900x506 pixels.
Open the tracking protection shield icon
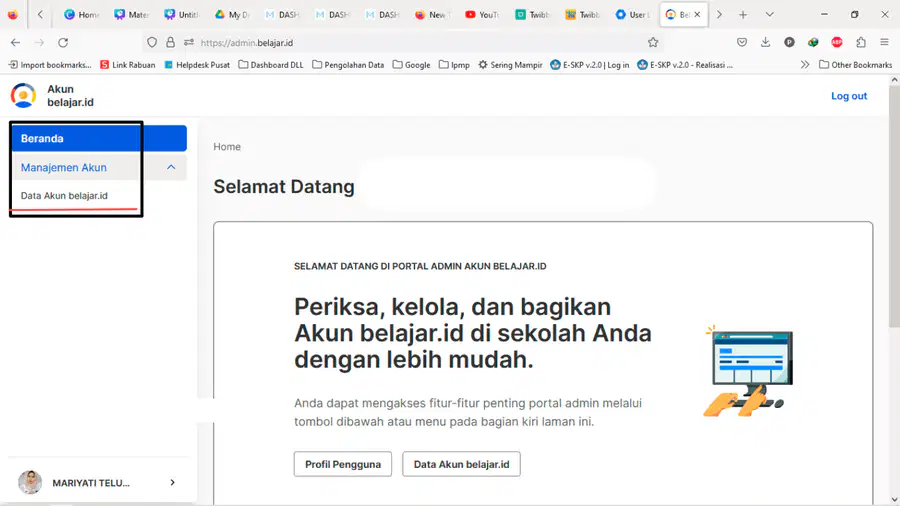point(152,42)
